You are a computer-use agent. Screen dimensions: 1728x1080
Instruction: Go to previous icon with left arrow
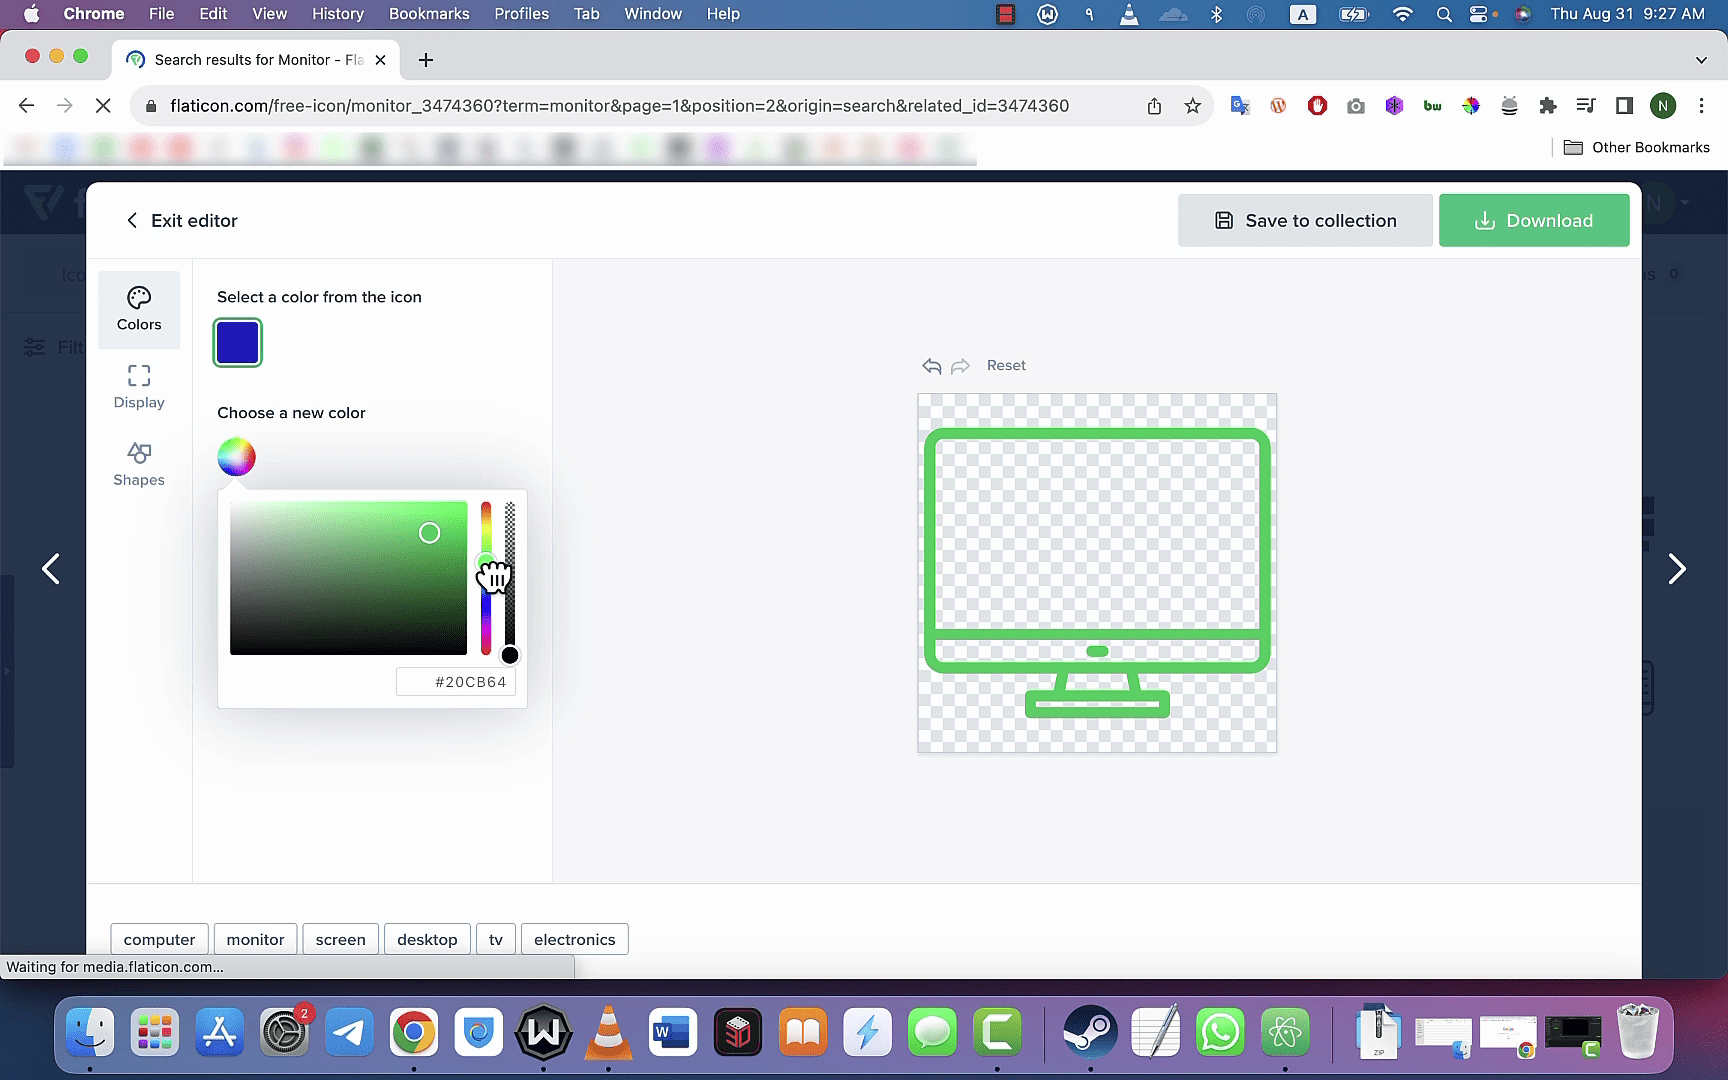tap(51, 569)
